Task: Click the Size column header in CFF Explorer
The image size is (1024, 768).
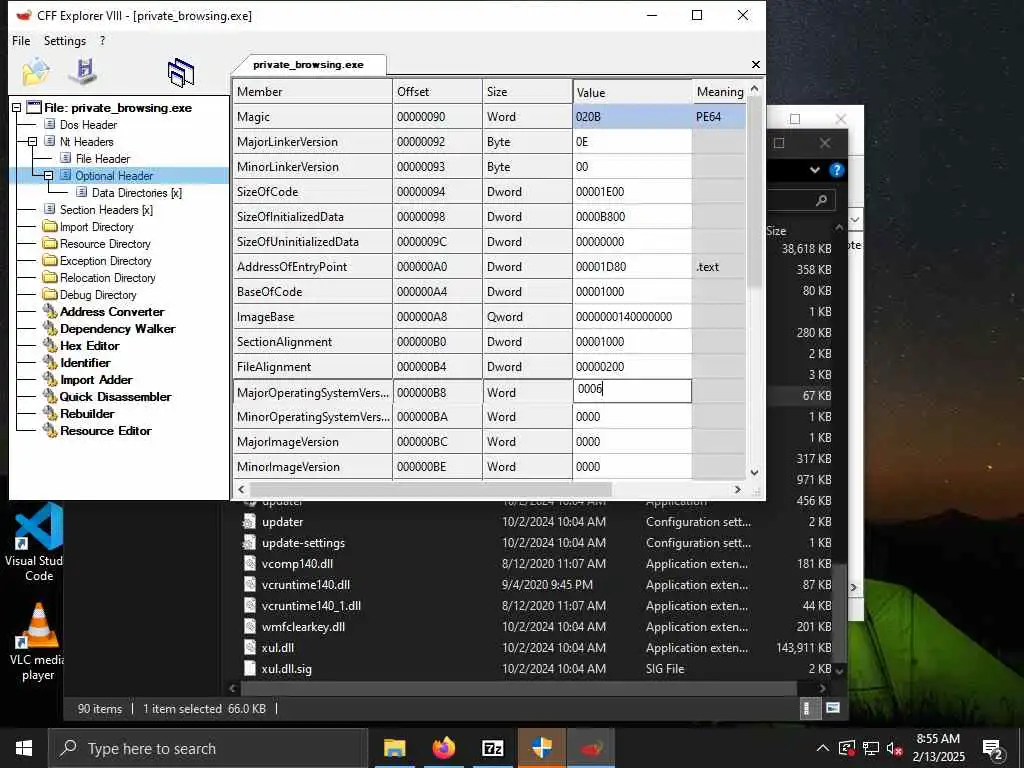Action: coord(527,91)
